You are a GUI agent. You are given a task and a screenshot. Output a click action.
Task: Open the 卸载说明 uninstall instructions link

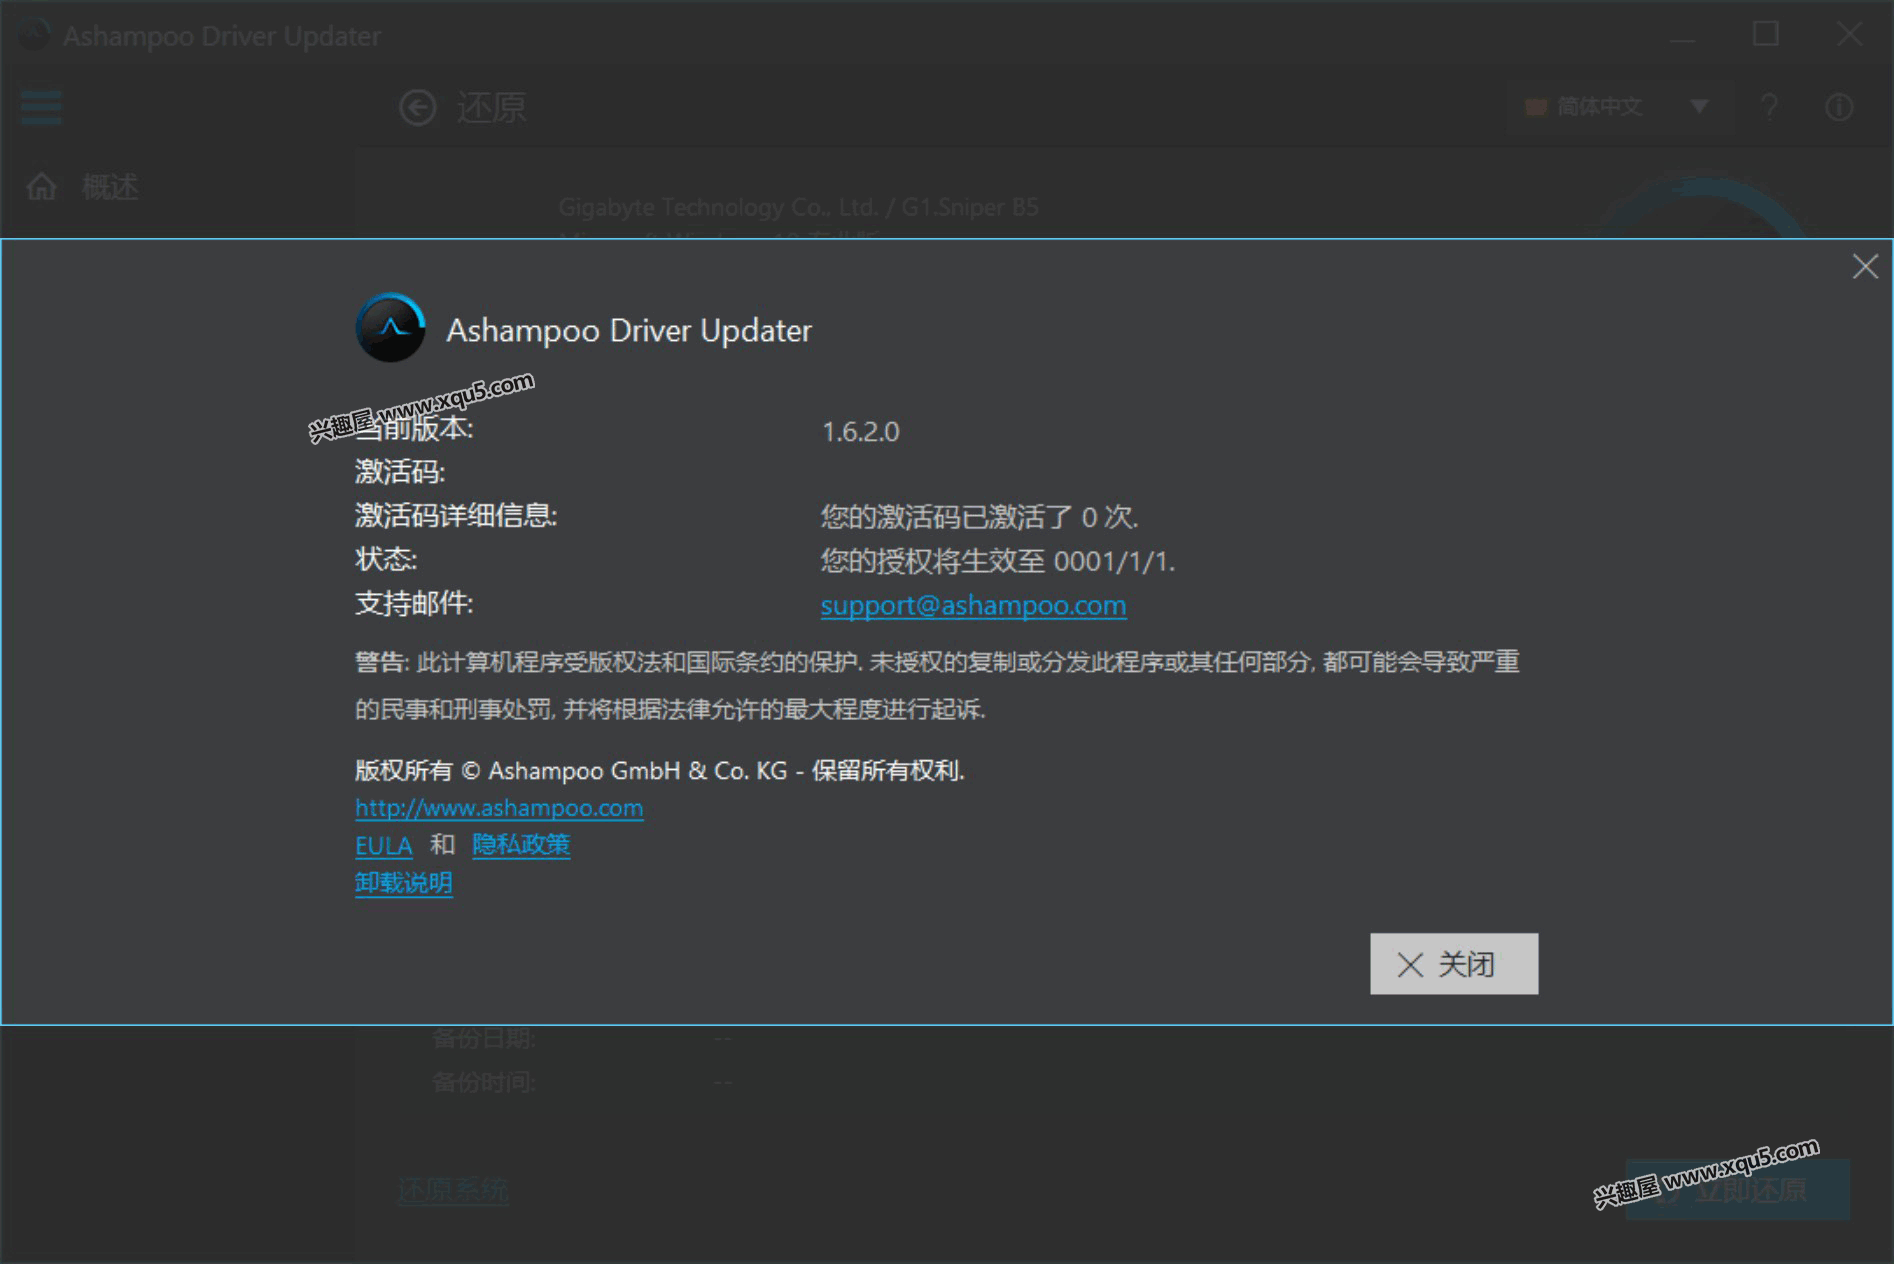[403, 883]
